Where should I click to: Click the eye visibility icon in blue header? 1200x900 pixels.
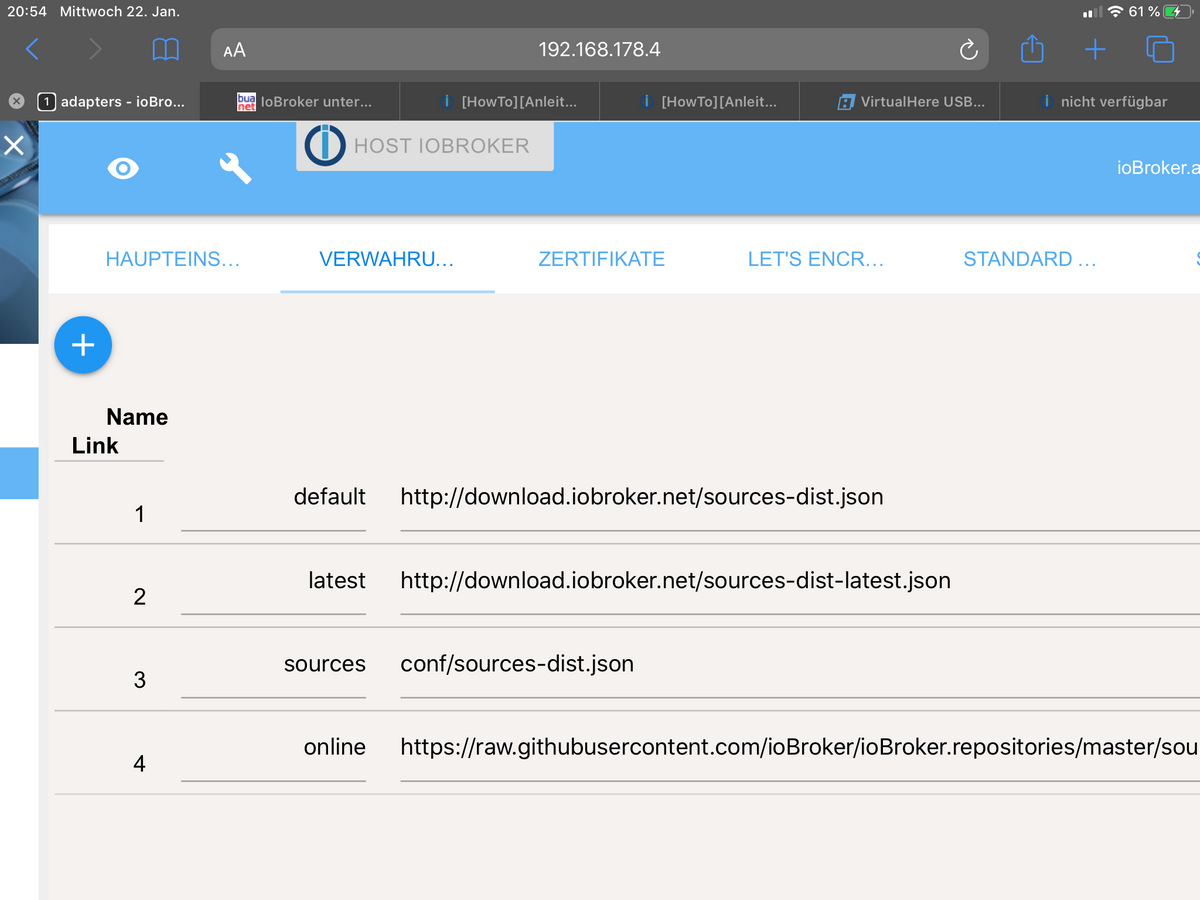pos(123,168)
